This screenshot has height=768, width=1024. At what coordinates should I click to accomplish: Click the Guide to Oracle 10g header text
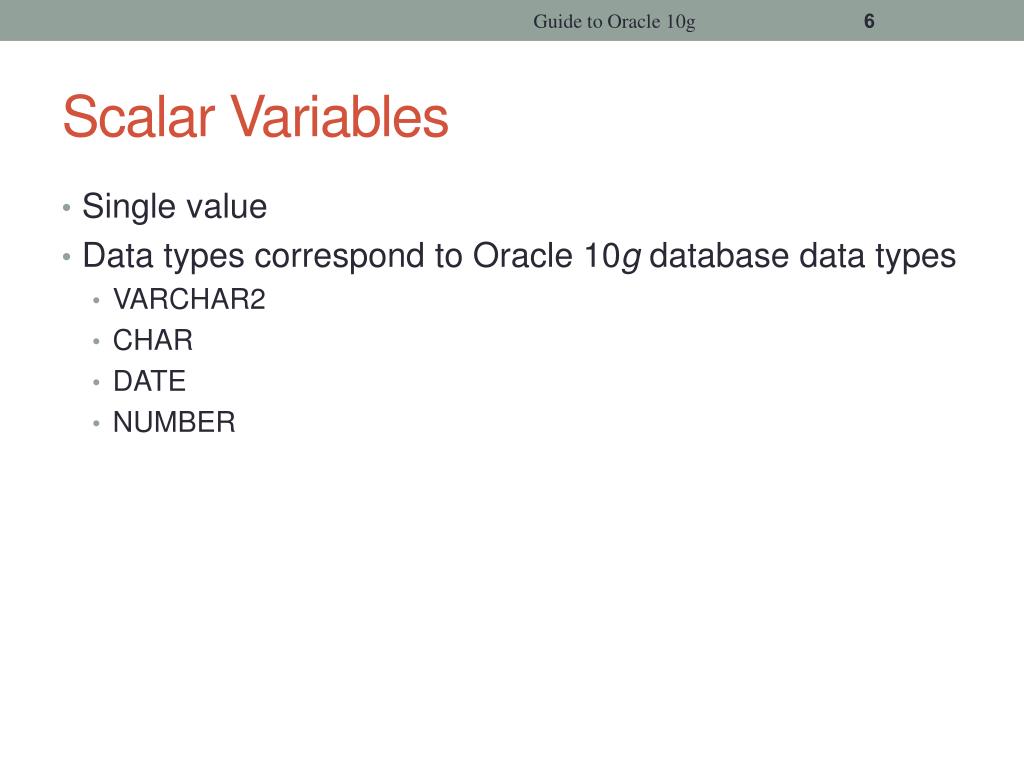[x=614, y=22]
